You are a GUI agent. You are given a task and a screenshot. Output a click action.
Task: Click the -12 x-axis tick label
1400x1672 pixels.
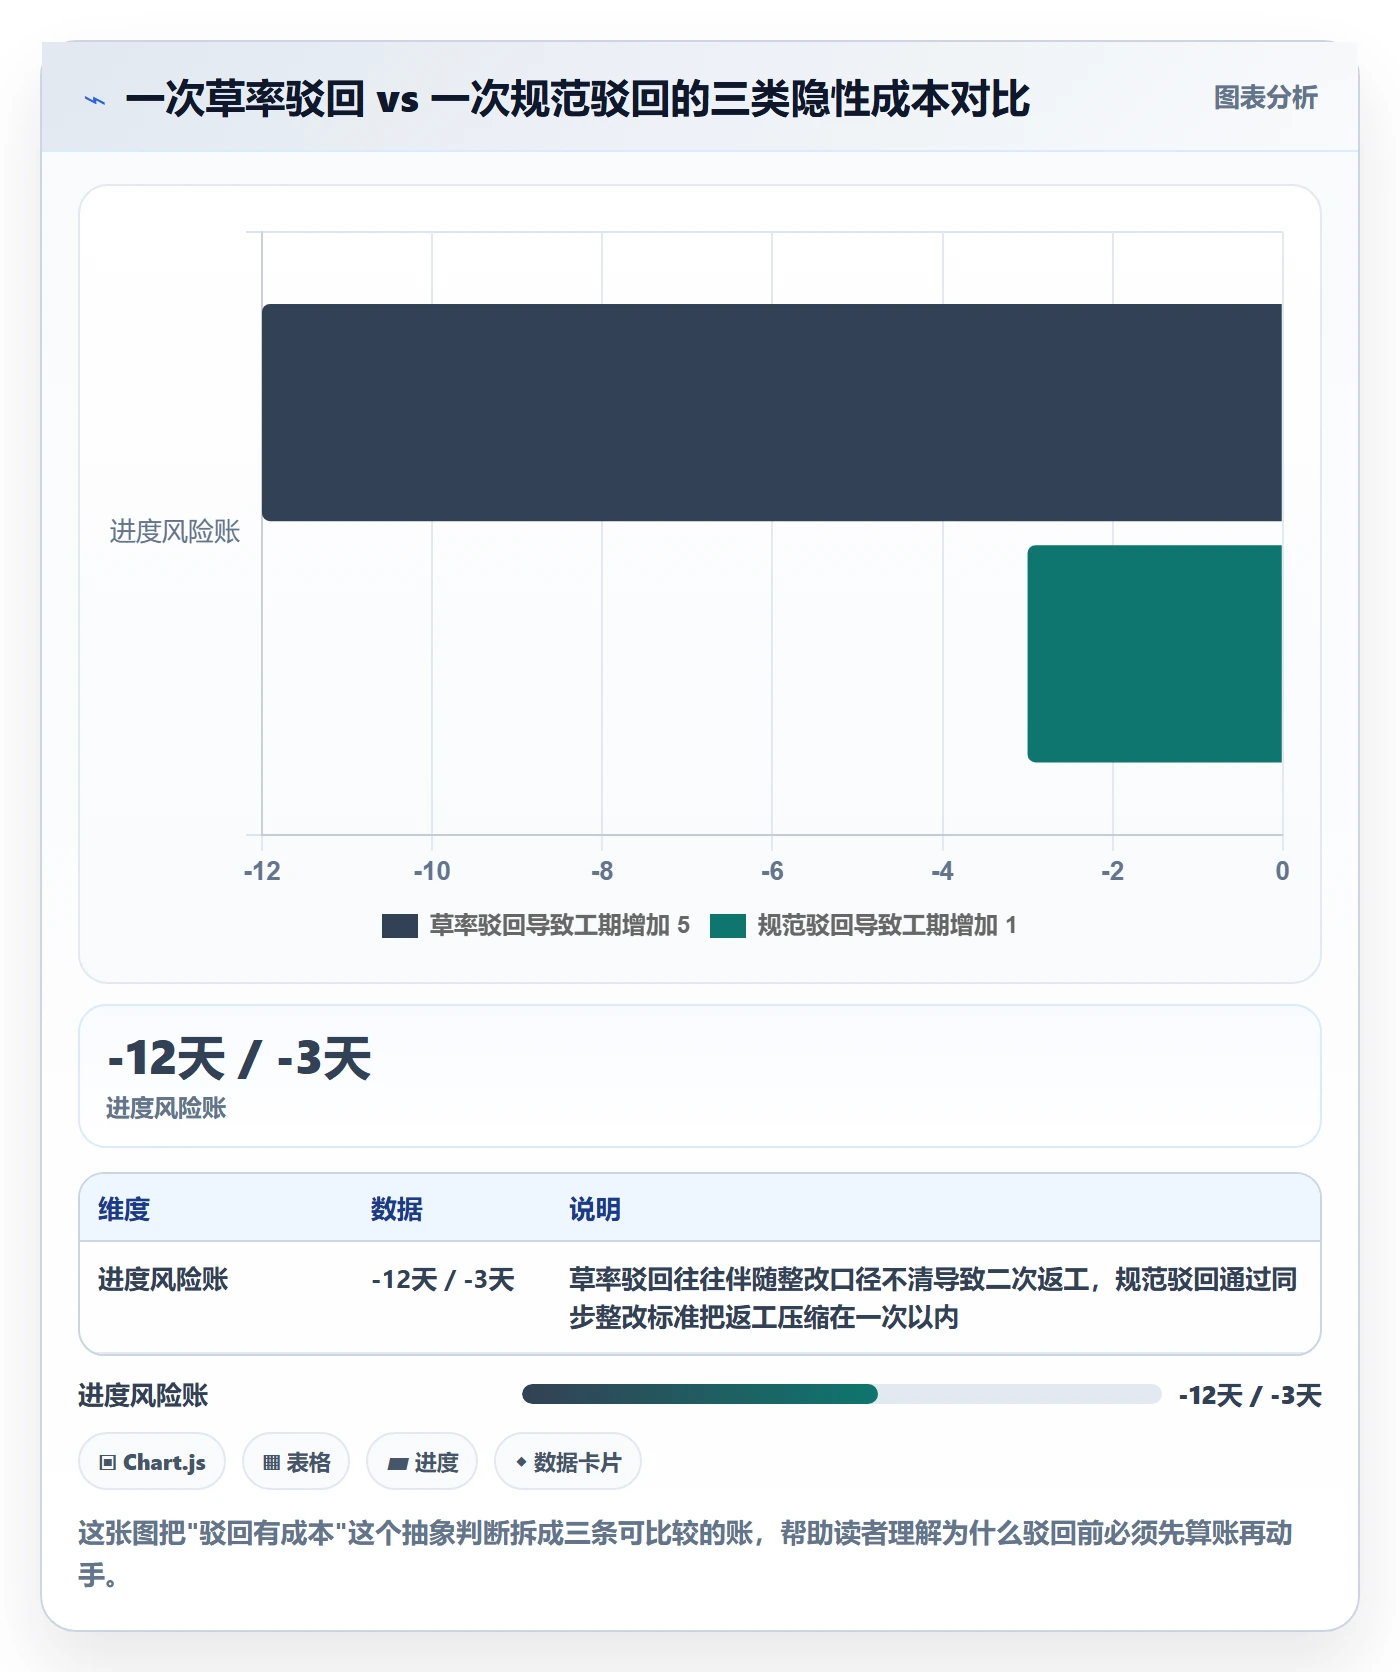click(262, 871)
